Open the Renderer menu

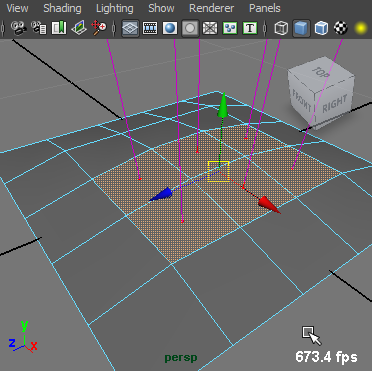point(211,8)
